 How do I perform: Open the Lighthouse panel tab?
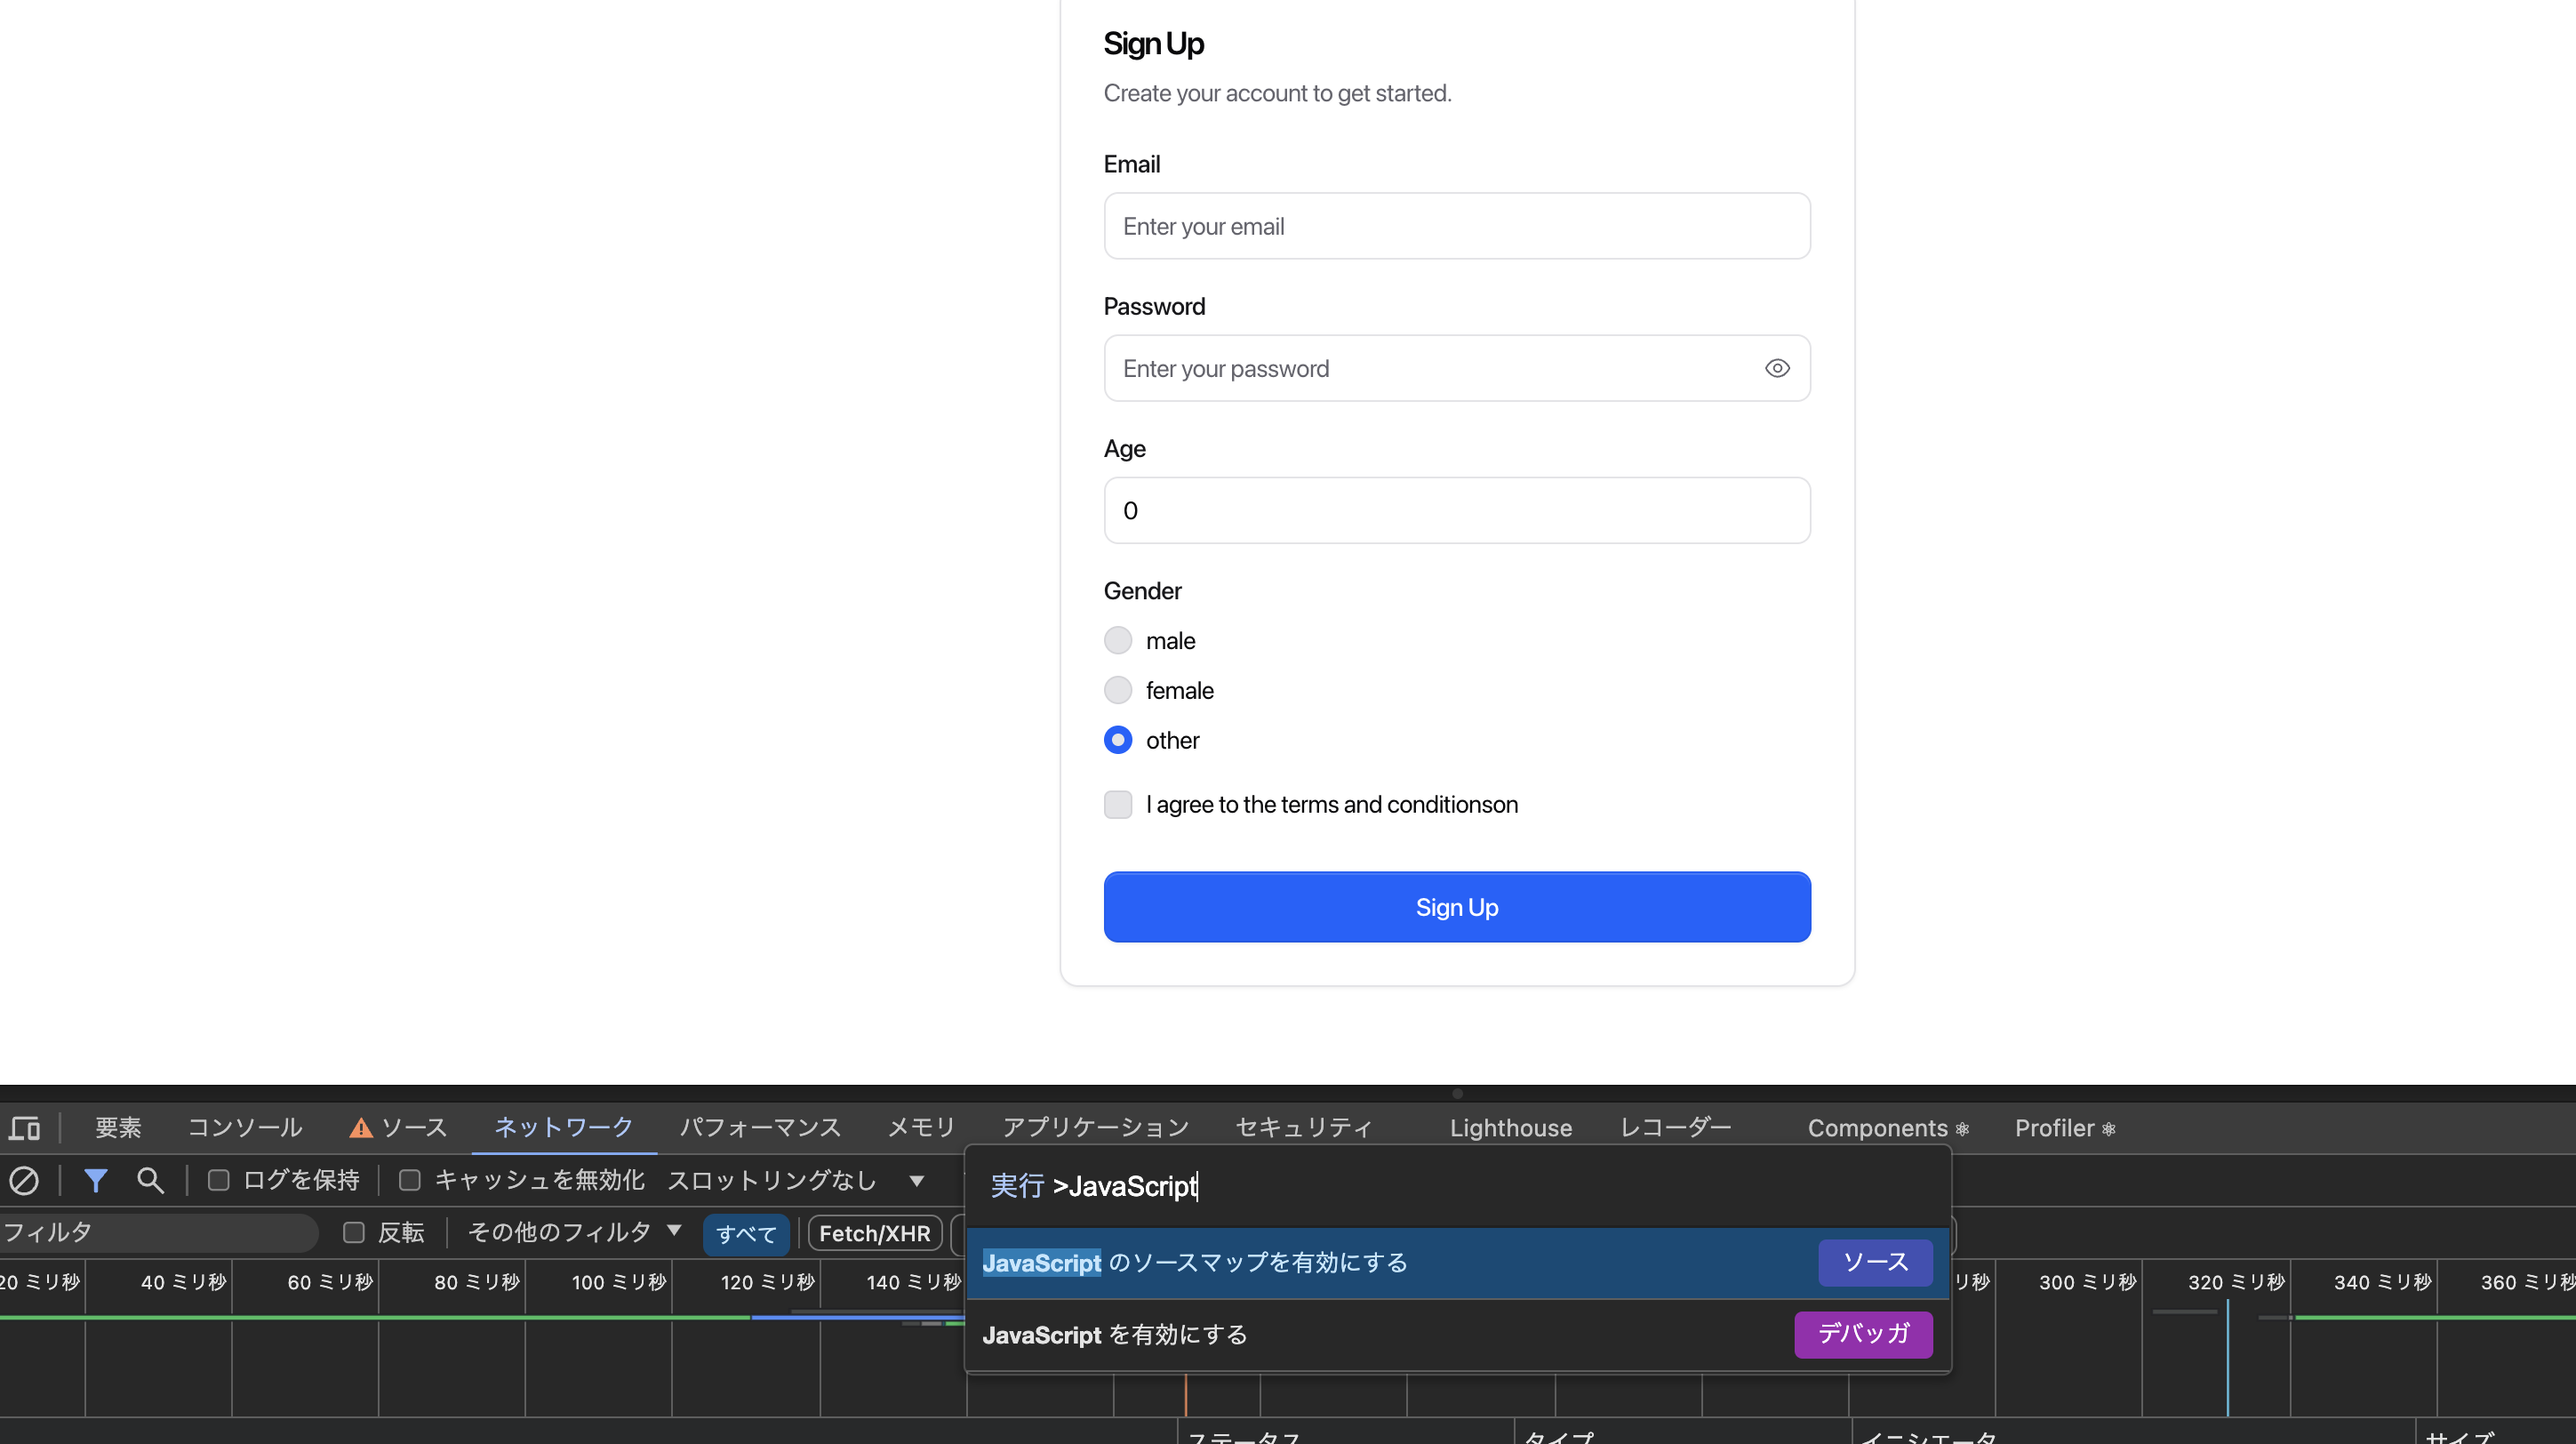point(1510,1127)
